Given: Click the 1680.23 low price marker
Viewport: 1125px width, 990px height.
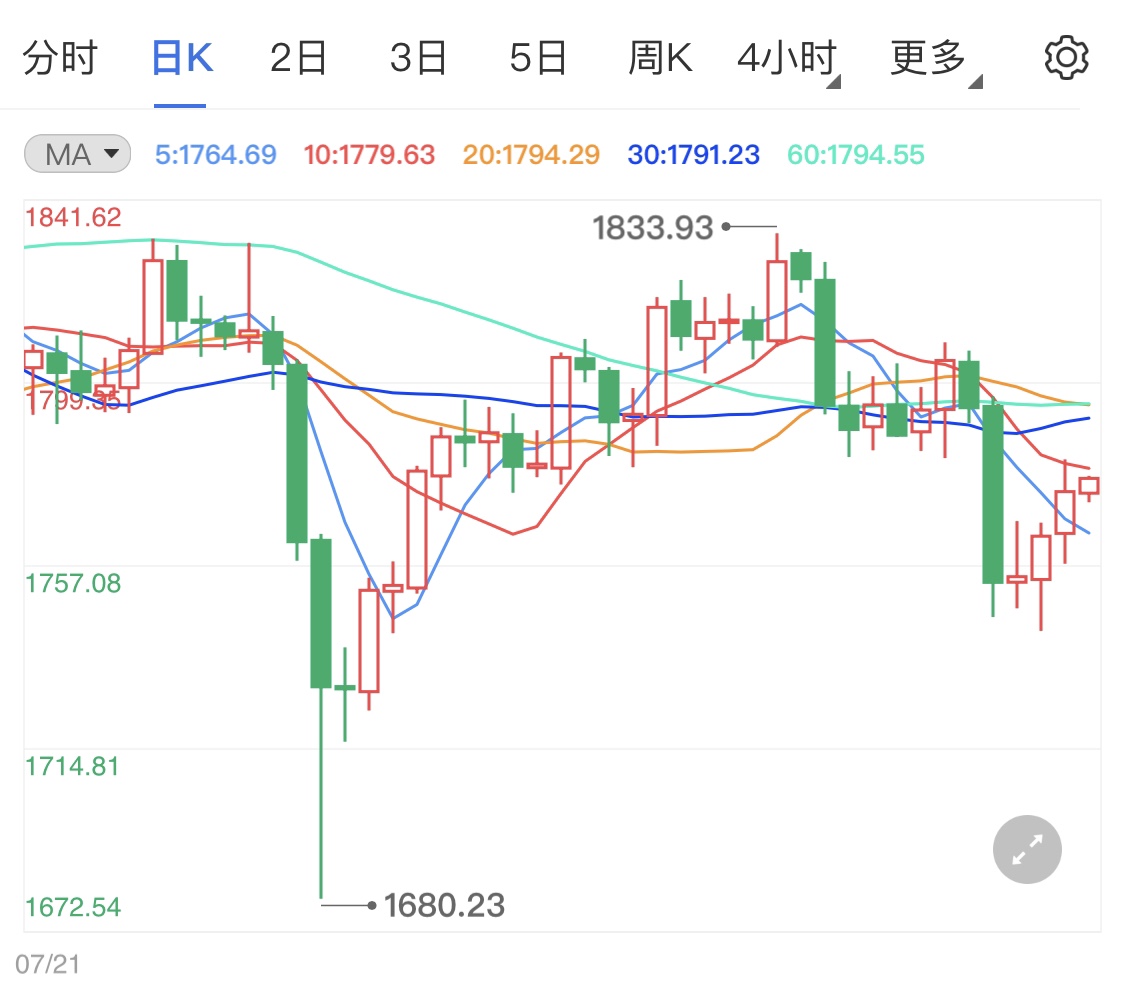Looking at the screenshot, I should [444, 905].
